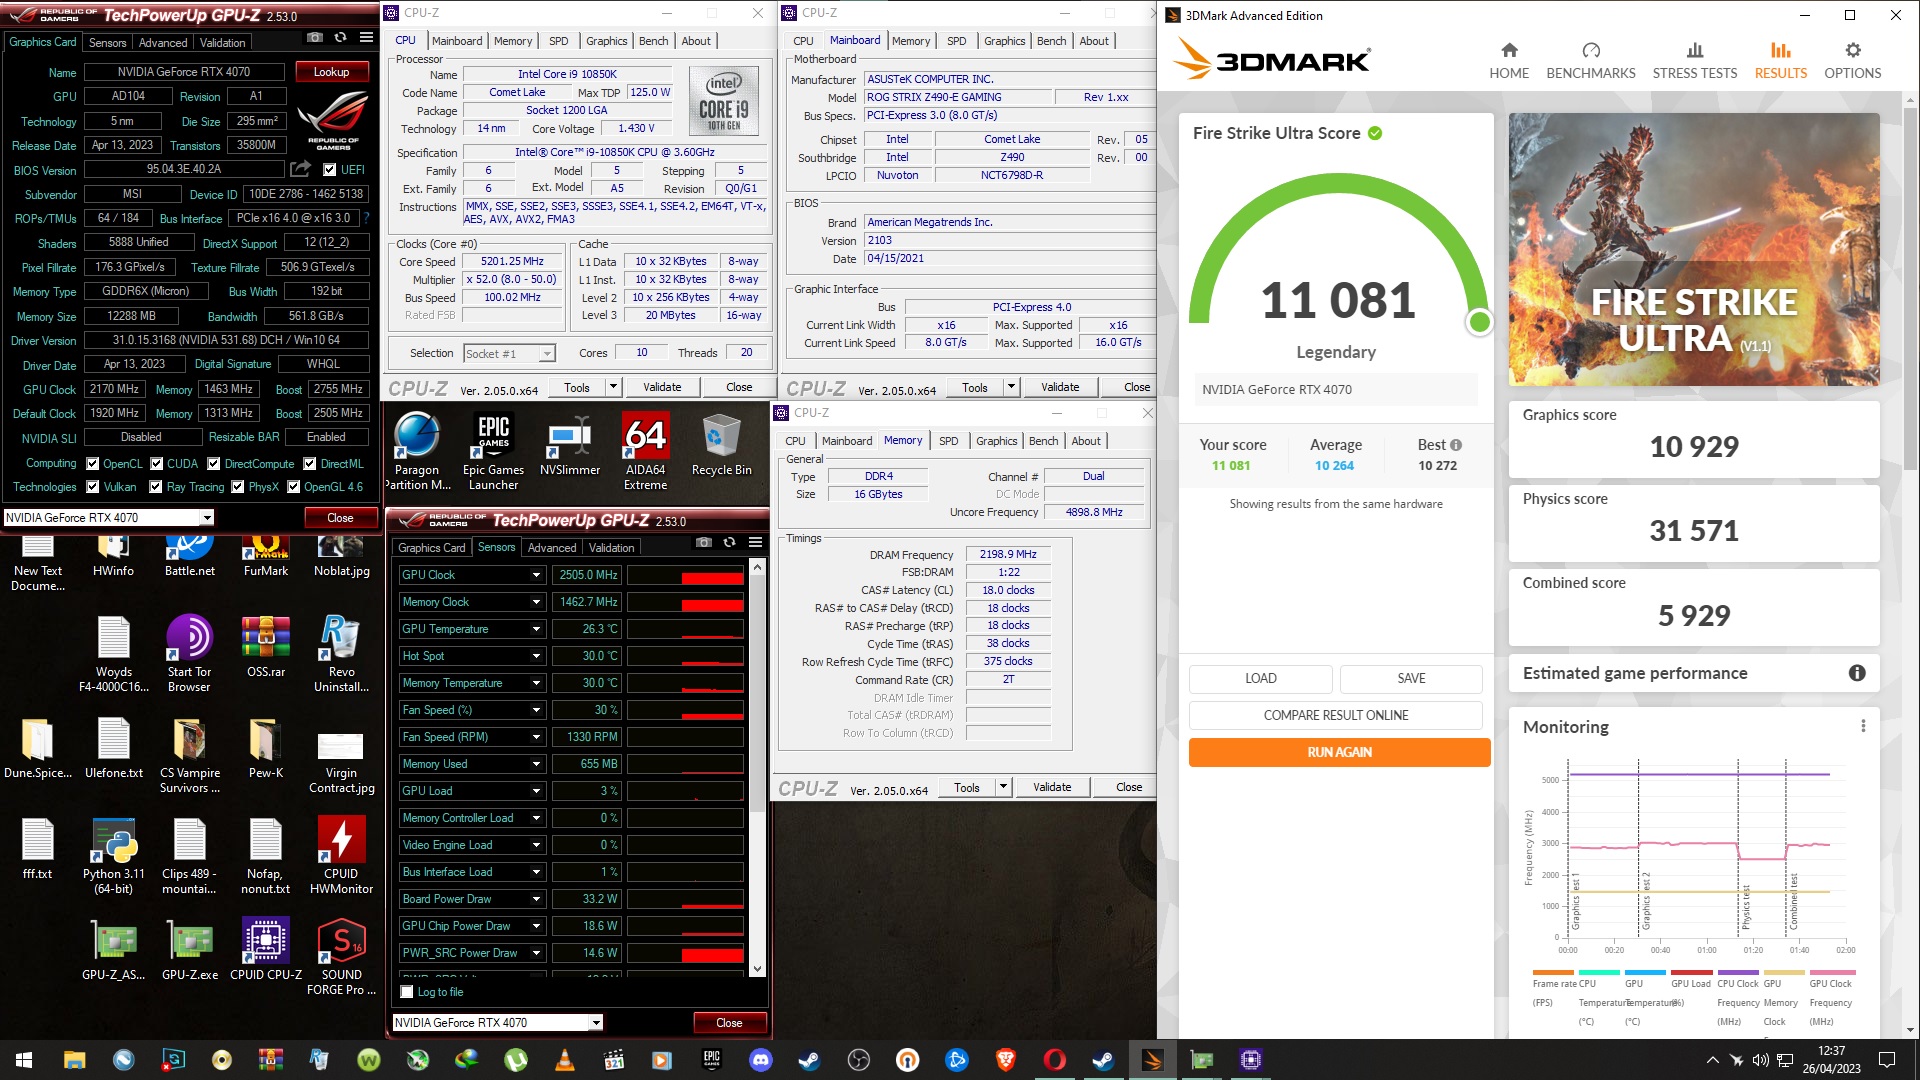Switch to the Validation tab in Sensors GPU-Z window
Screen dimensions: 1920x1080
point(611,547)
